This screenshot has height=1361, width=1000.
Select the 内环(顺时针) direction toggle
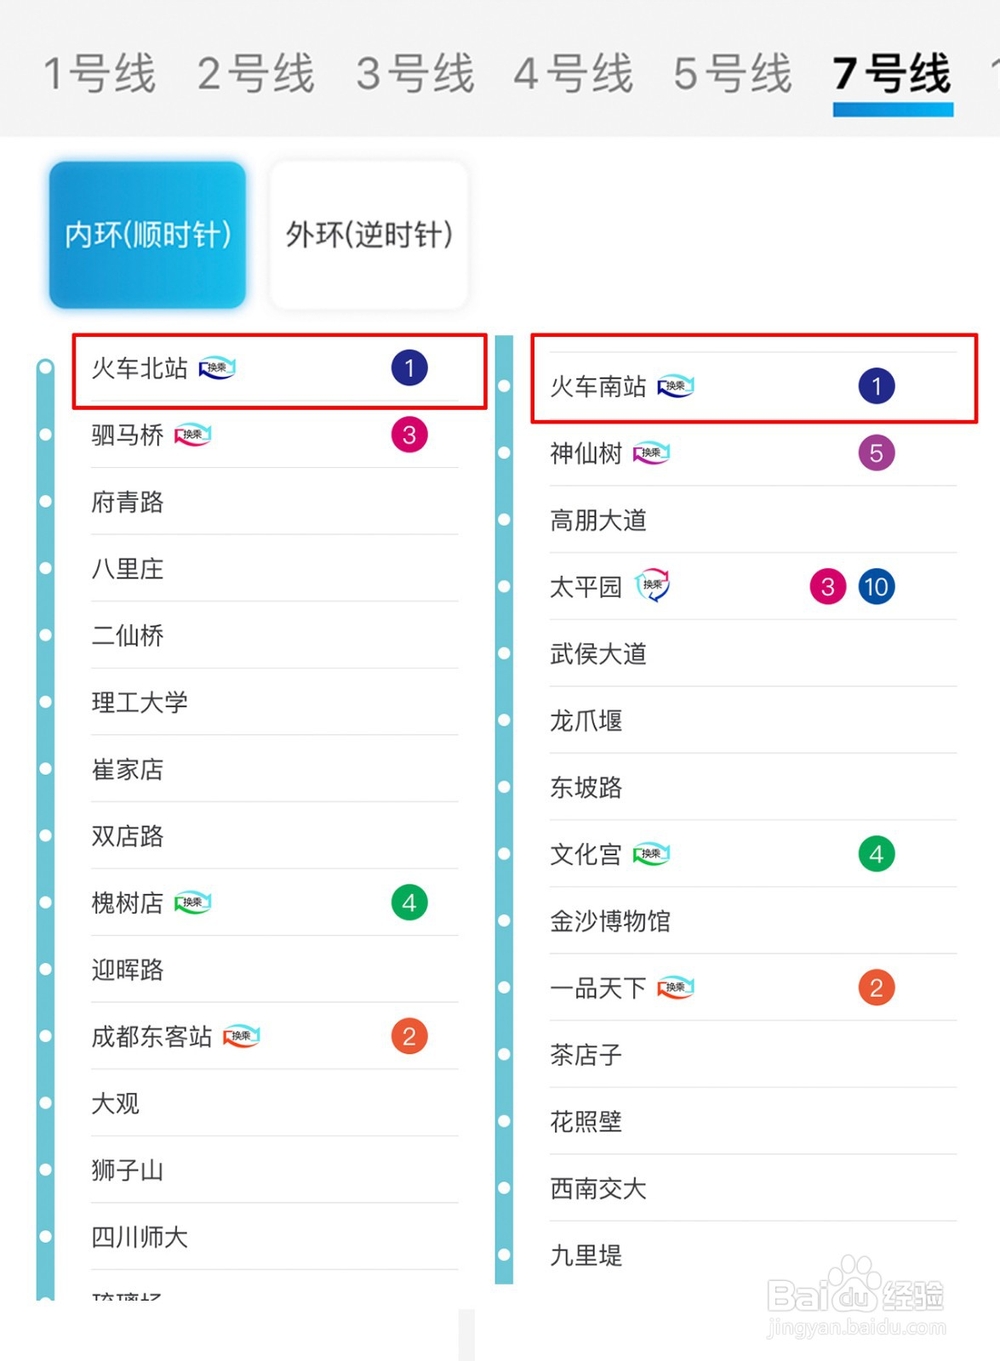click(148, 235)
